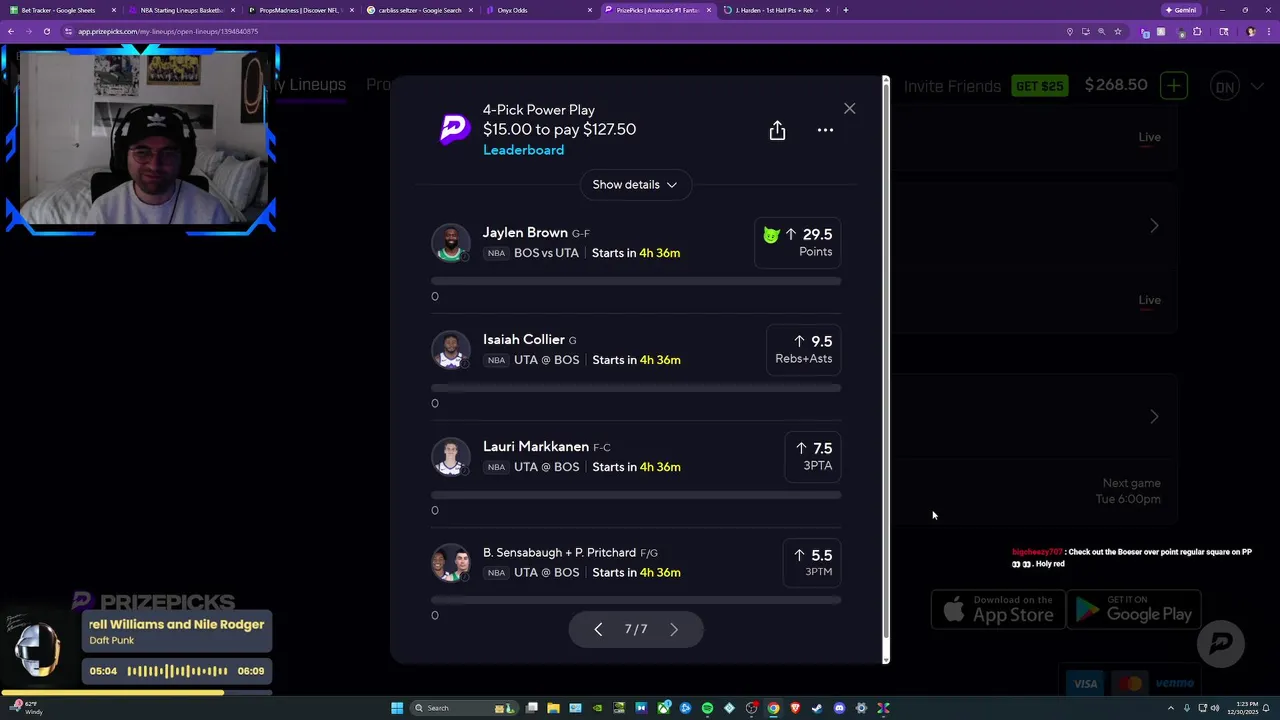Switch to the PropsMadness tab
Image resolution: width=1280 pixels, height=720 pixels.
(301, 10)
